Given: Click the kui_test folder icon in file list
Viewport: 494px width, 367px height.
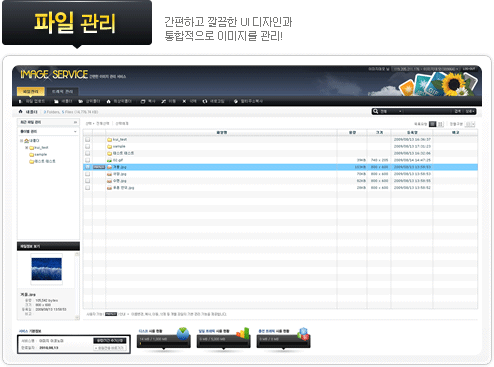Looking at the screenshot, I should pos(109,140).
